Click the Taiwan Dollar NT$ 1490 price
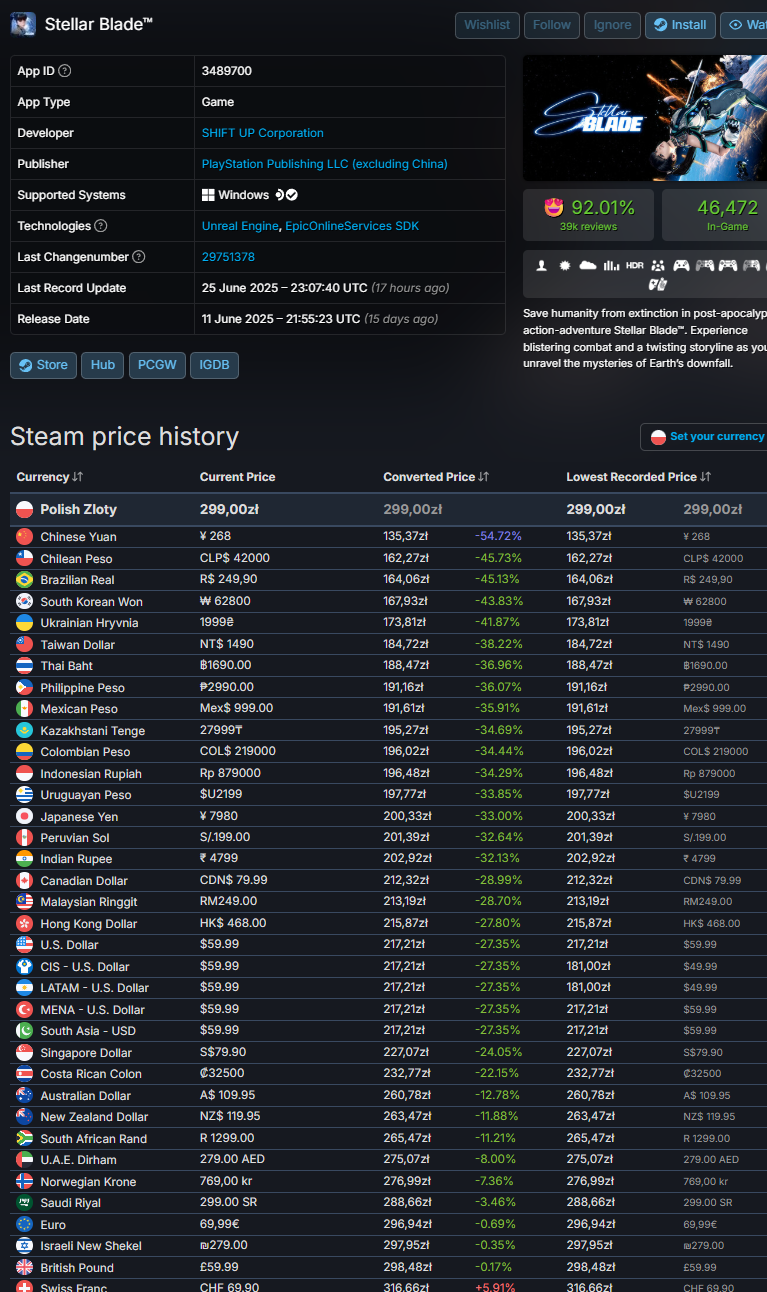 (227, 645)
